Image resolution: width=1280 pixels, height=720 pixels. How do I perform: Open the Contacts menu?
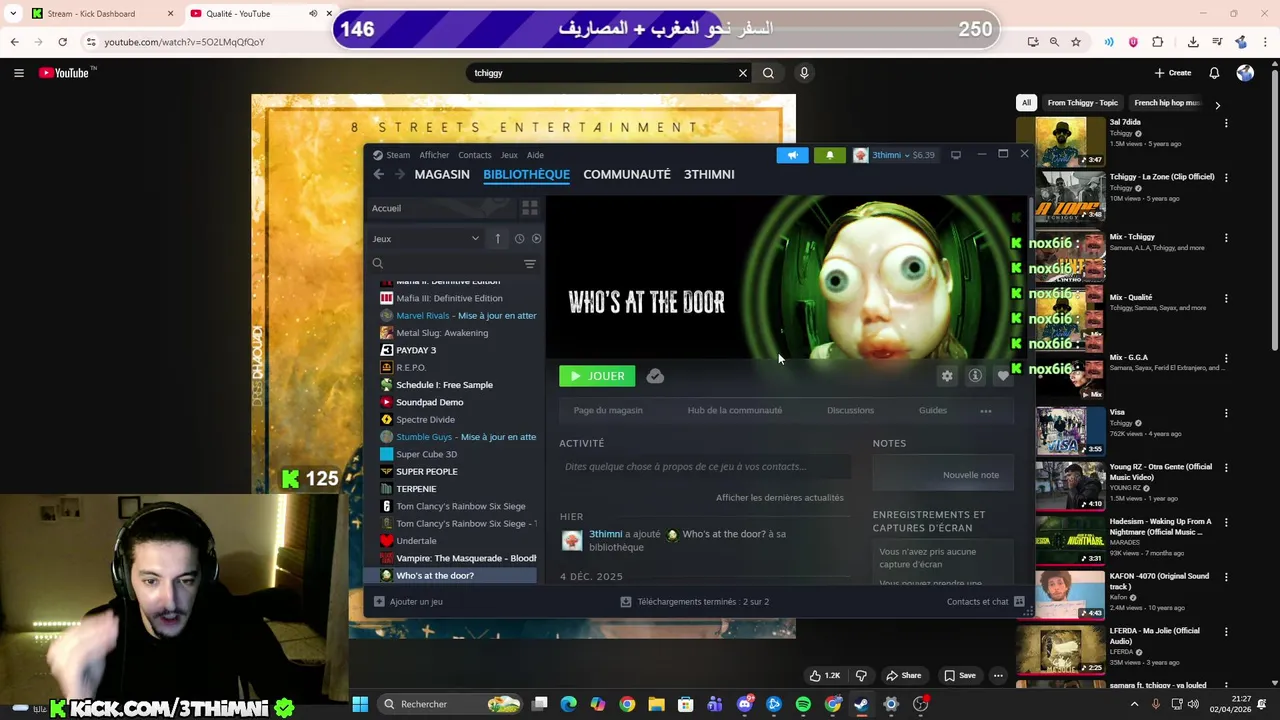click(474, 155)
